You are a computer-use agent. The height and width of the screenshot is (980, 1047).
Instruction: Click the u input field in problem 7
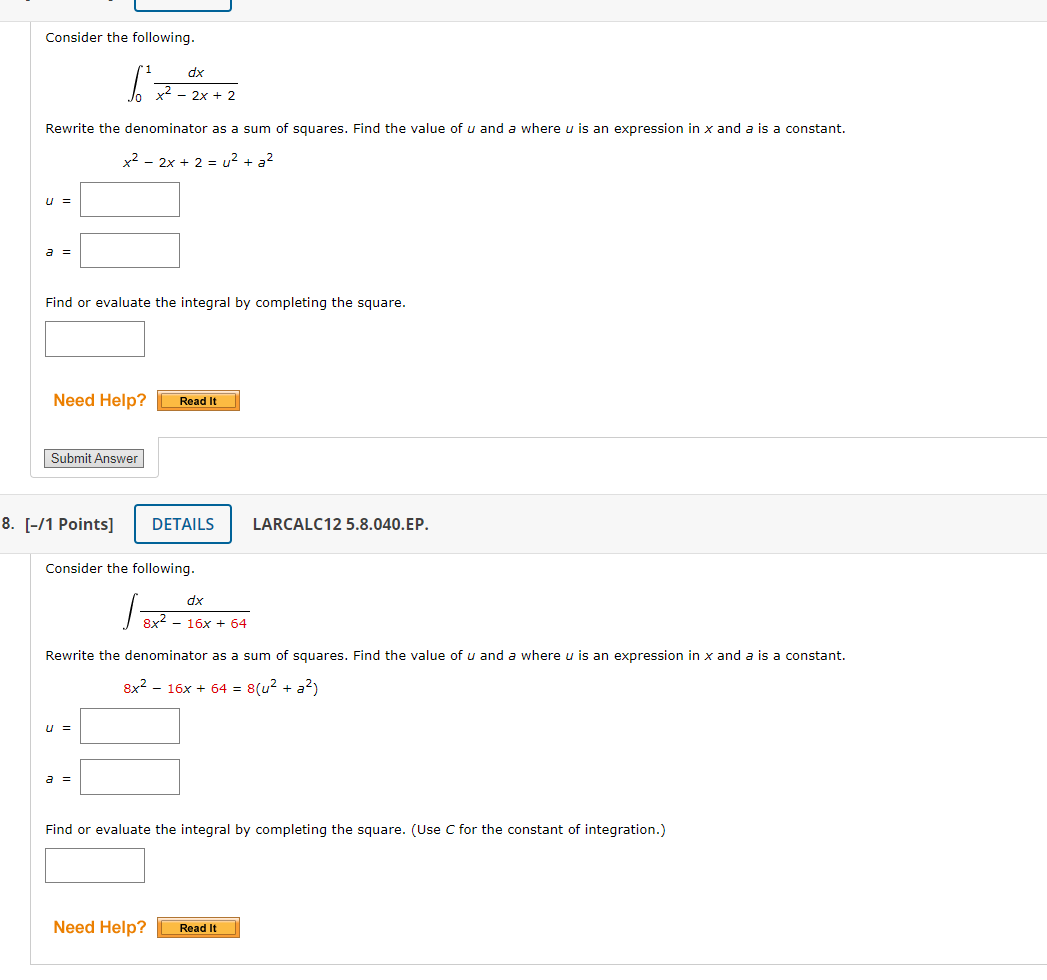click(130, 199)
